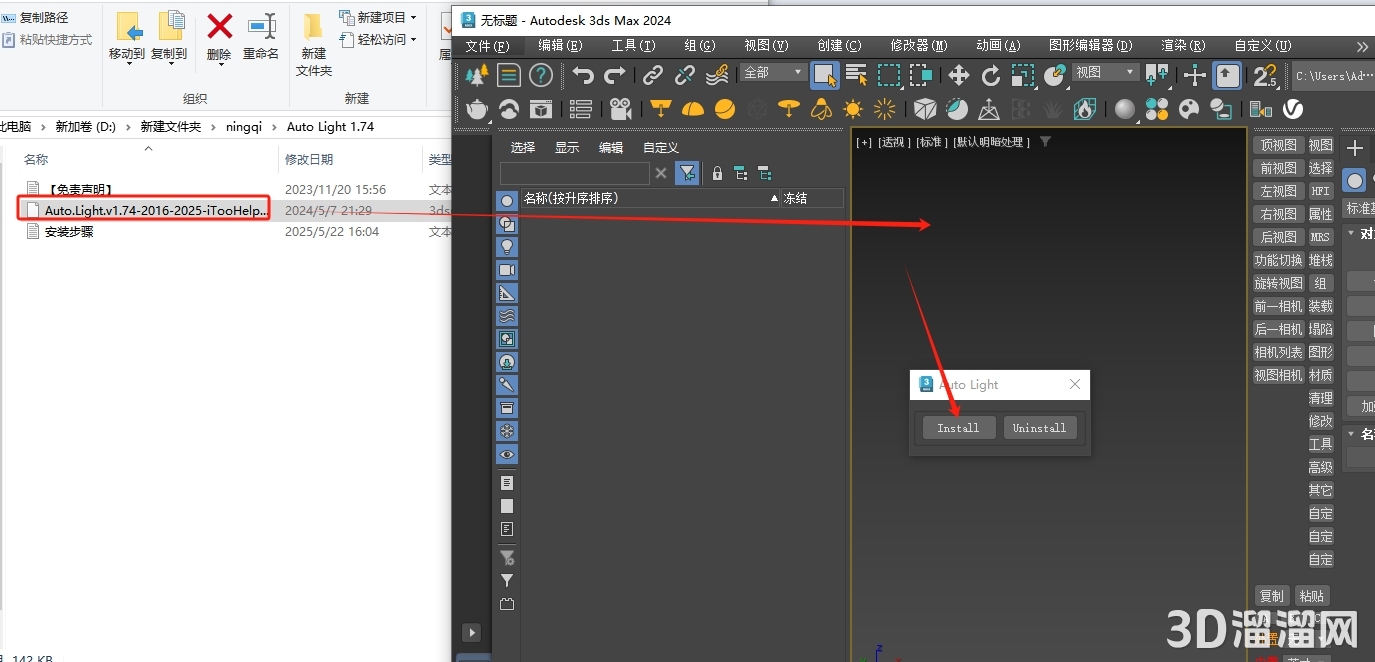The width and height of the screenshot is (1375, 662).
Task: Open the 编辑(E) menu in menu bar
Action: (560, 46)
